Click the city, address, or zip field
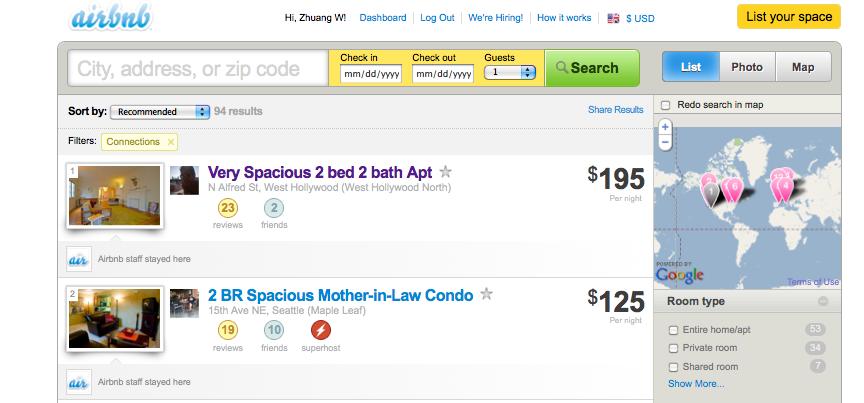The height and width of the screenshot is (403, 864). (x=198, y=69)
